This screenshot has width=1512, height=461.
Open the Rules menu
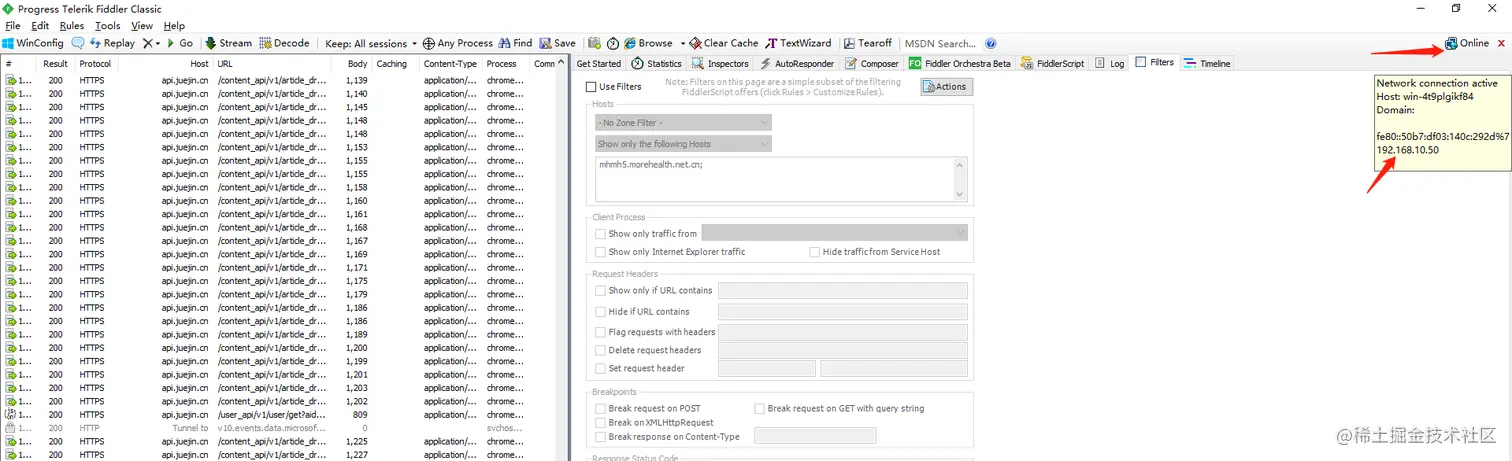[72, 25]
